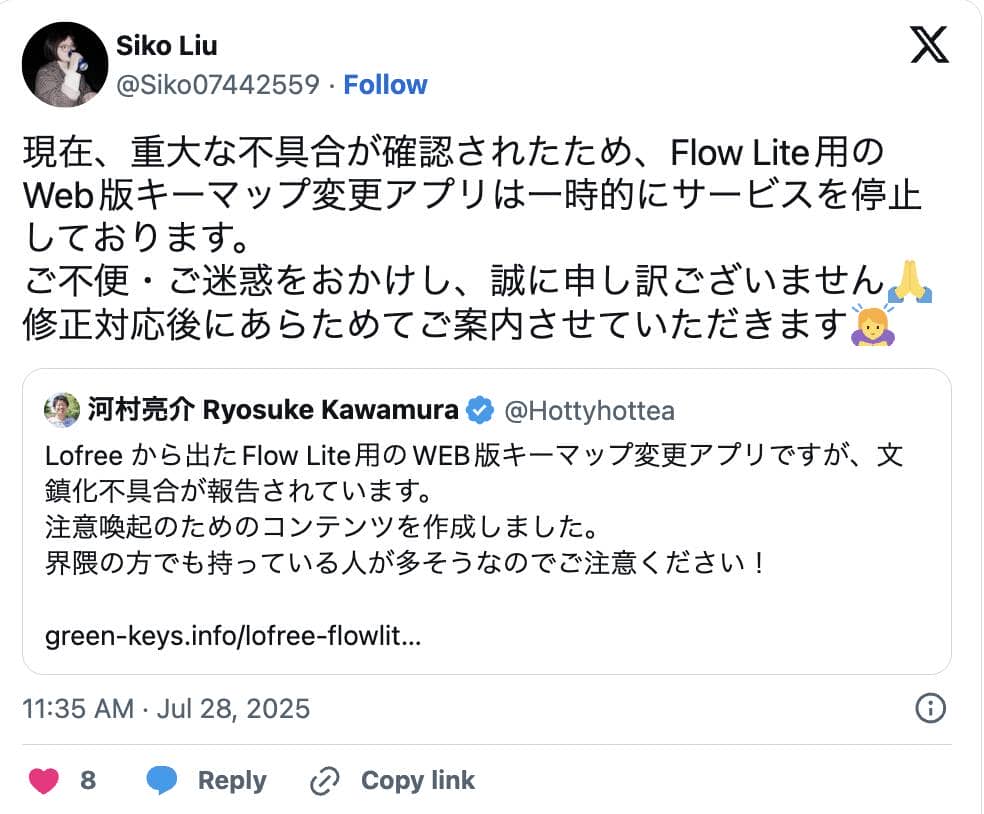984x814 pixels.
Task: Click the 河村亮介 Ryosuke Kawamura name
Action: point(273,410)
